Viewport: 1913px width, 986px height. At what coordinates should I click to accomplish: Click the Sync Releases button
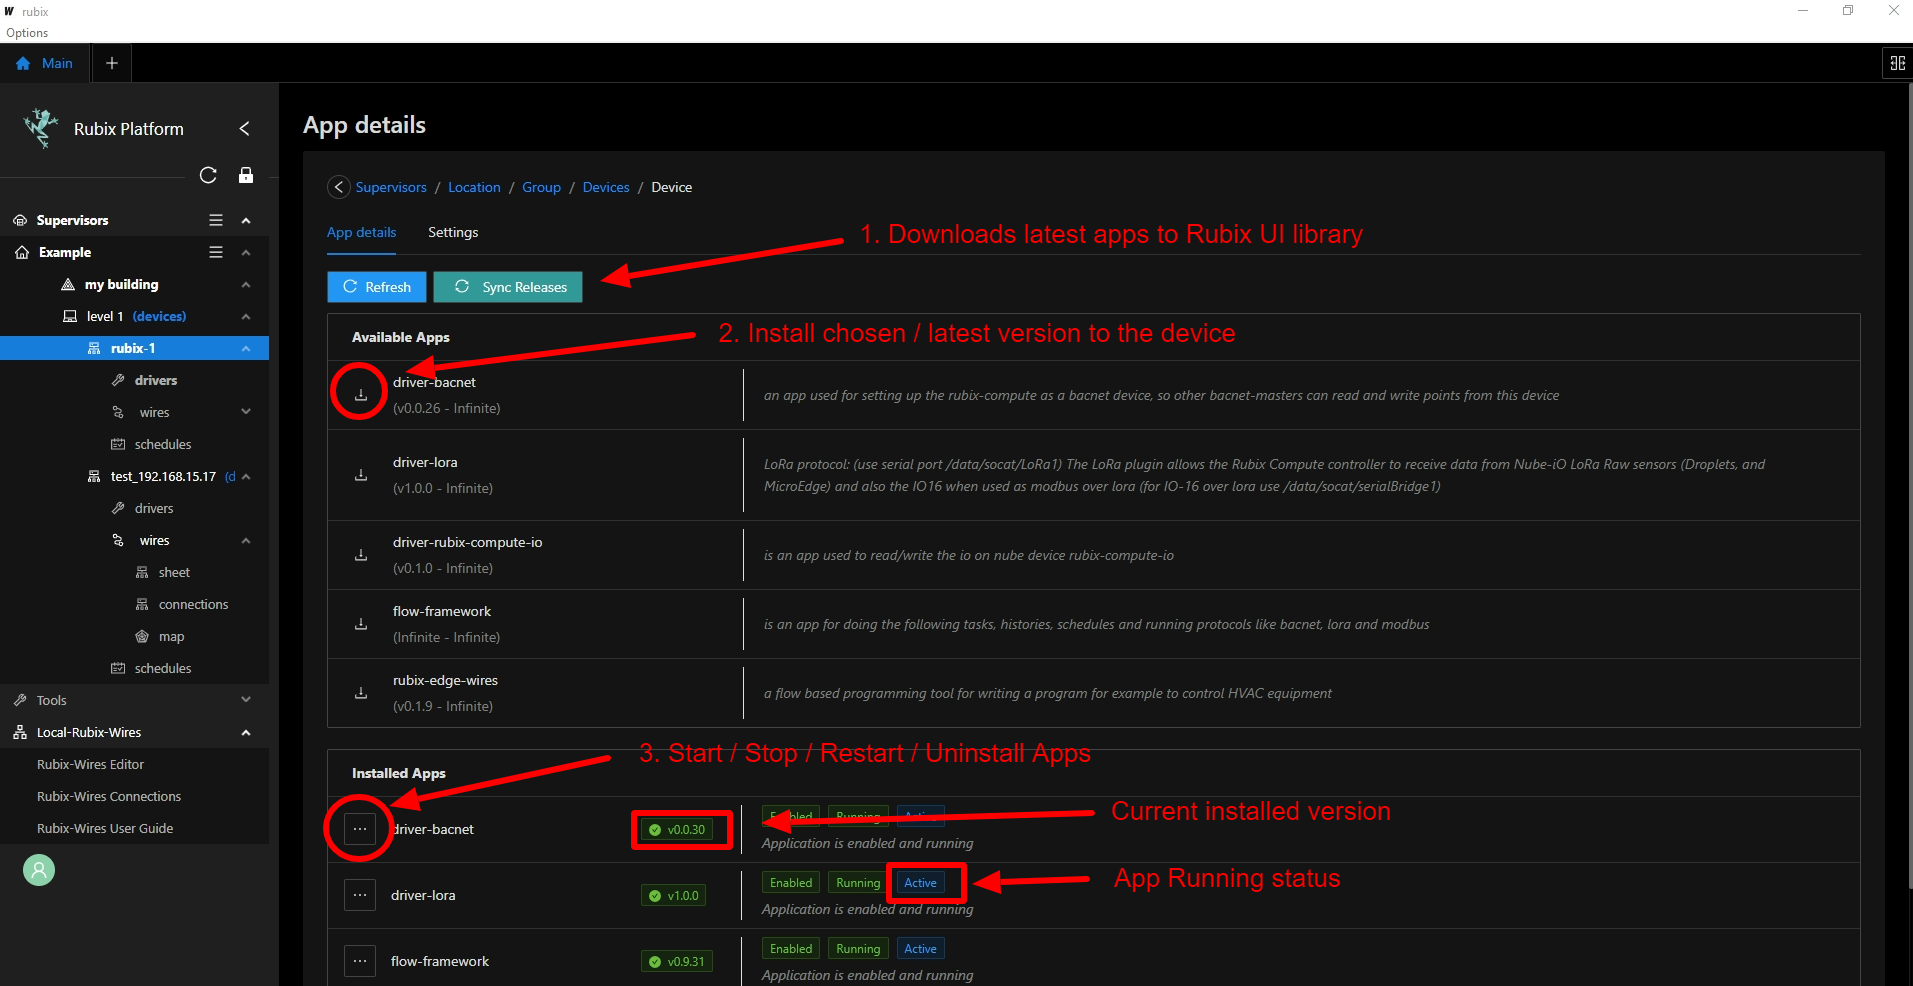[x=508, y=287]
